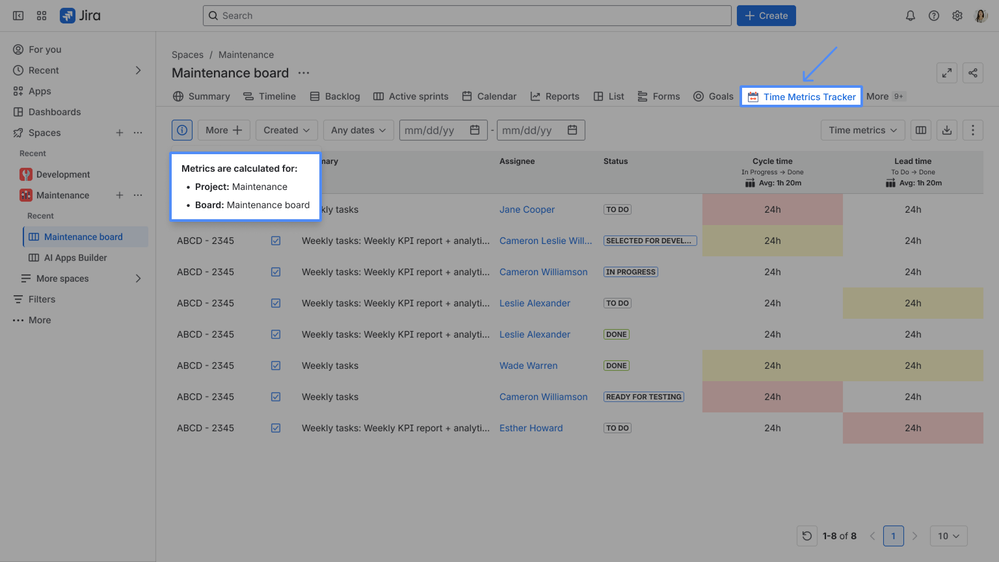Toggle checkbox in the Cameron Leslie Will... row

point(275,241)
